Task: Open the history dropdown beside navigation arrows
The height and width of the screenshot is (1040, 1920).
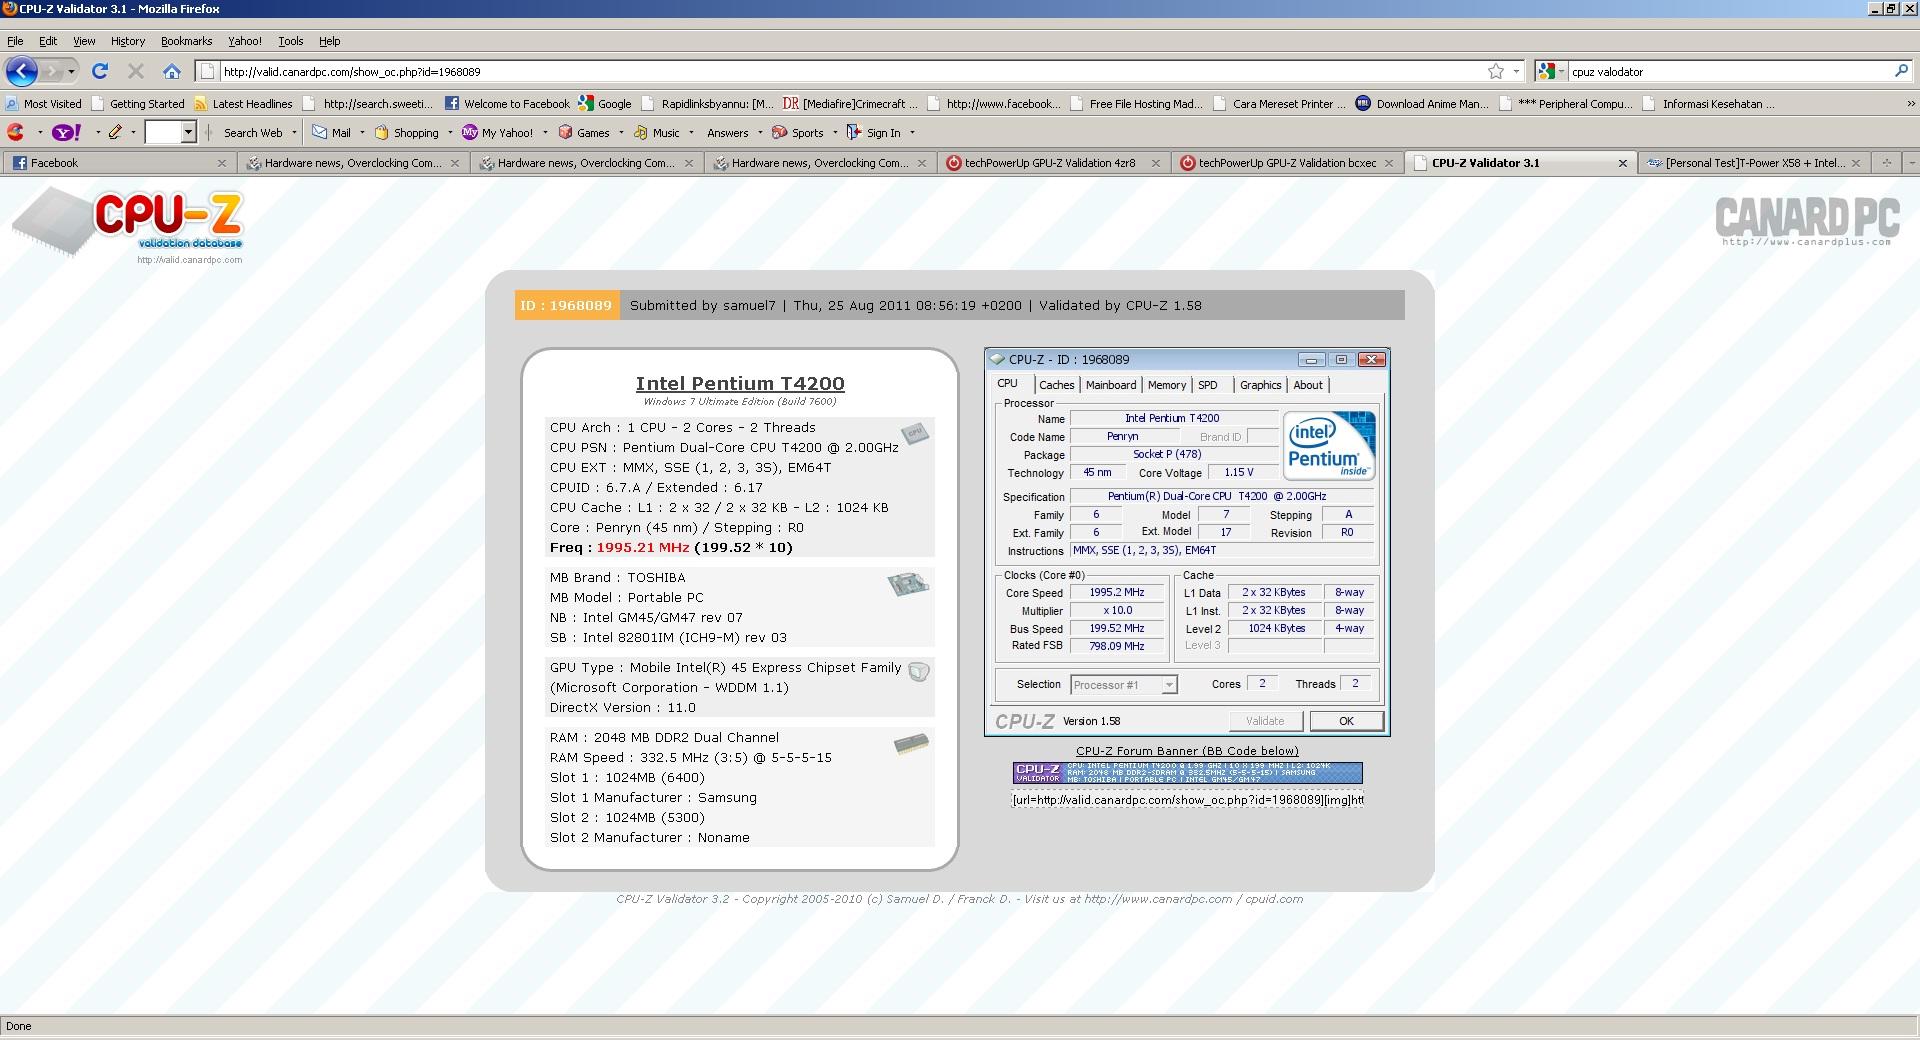Action: tap(71, 71)
